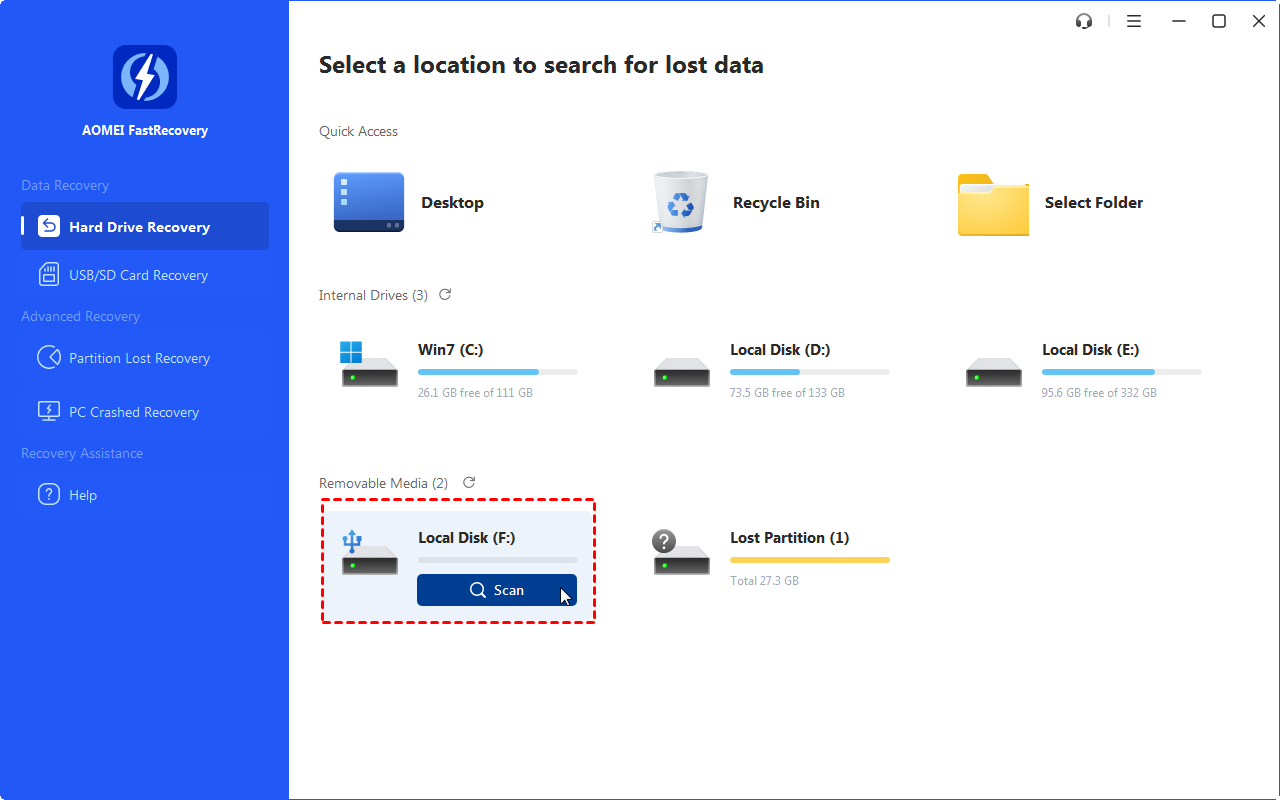
Task: Click the Local Disk (E:) usage bar
Action: [x=1122, y=372]
